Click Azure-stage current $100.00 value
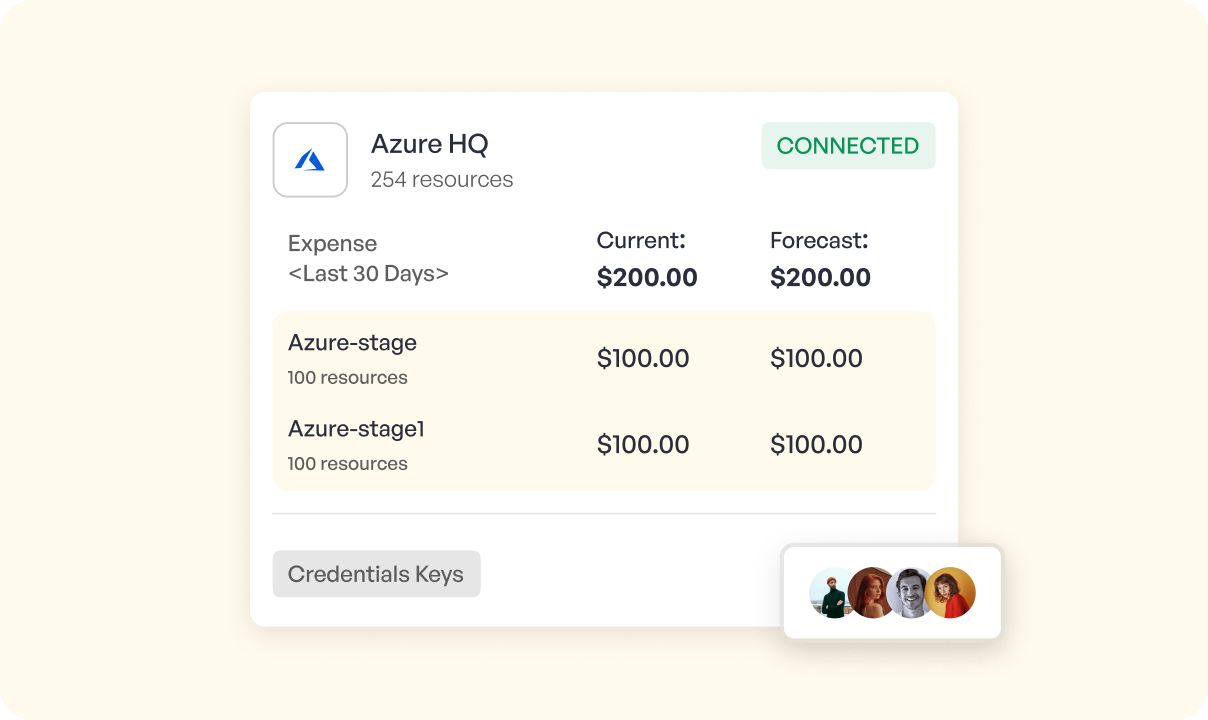The image size is (1208, 720). (643, 359)
